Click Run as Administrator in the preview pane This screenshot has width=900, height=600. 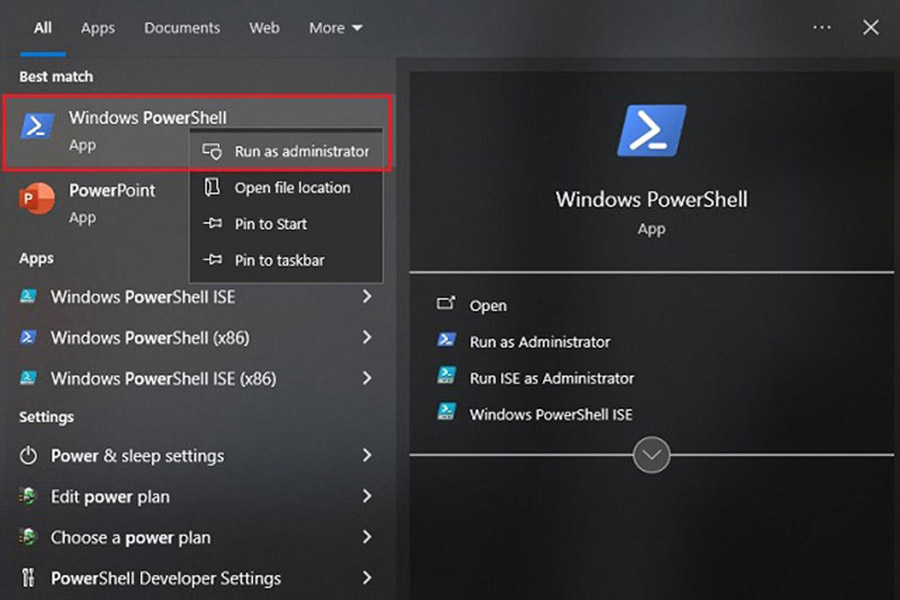540,342
